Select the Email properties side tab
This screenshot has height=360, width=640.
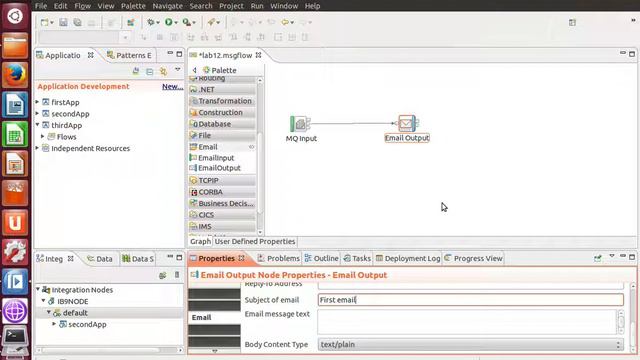214,317
